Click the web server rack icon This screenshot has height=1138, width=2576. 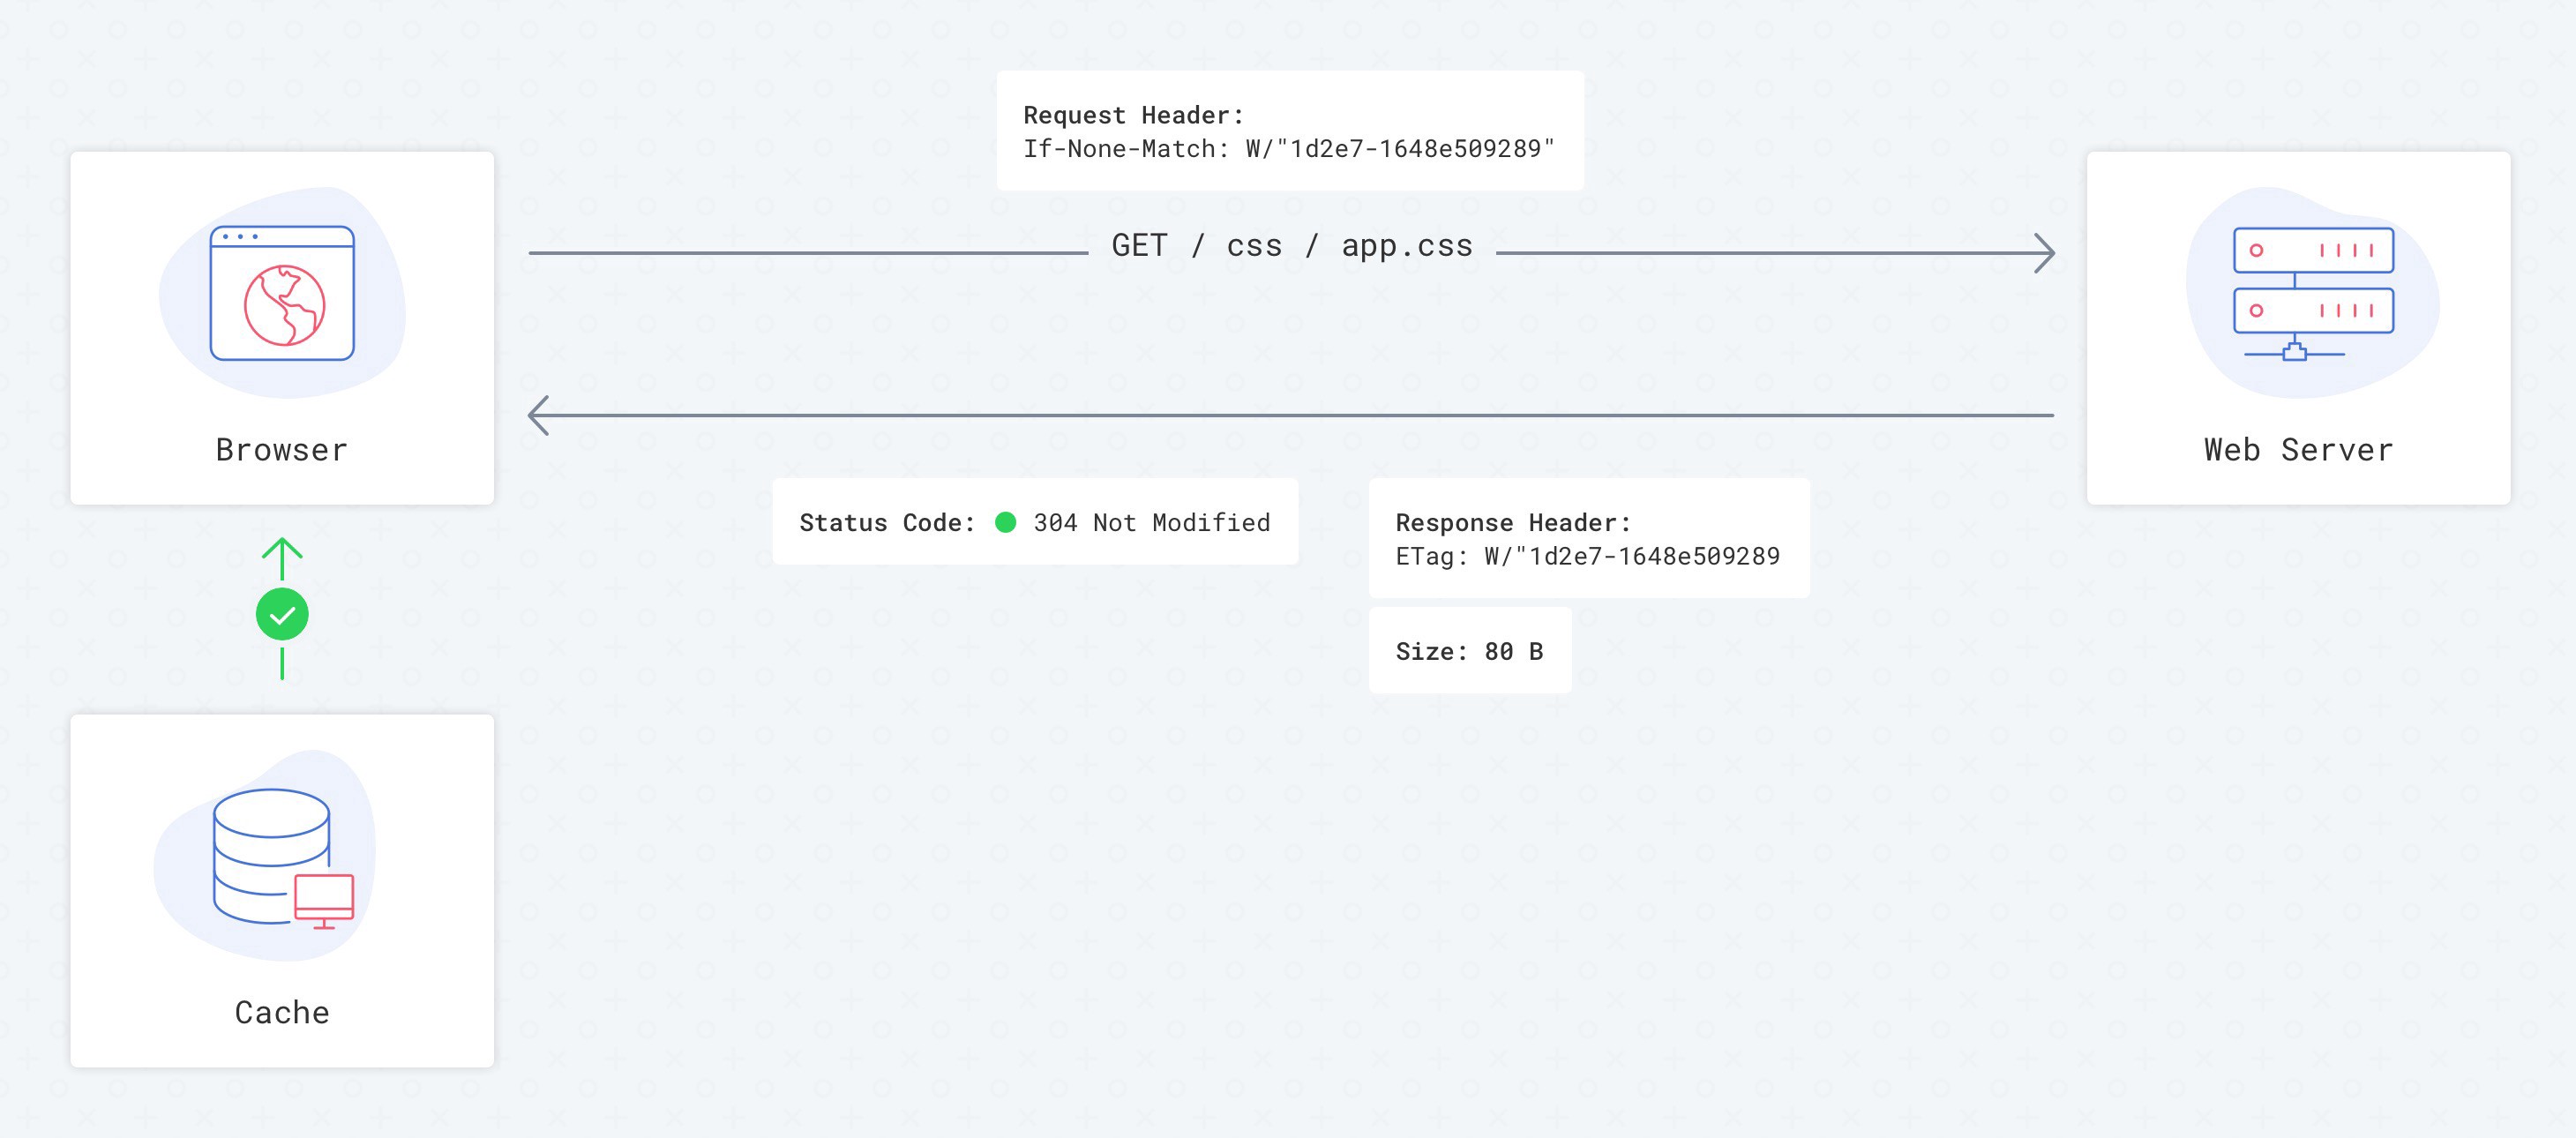click(2313, 293)
